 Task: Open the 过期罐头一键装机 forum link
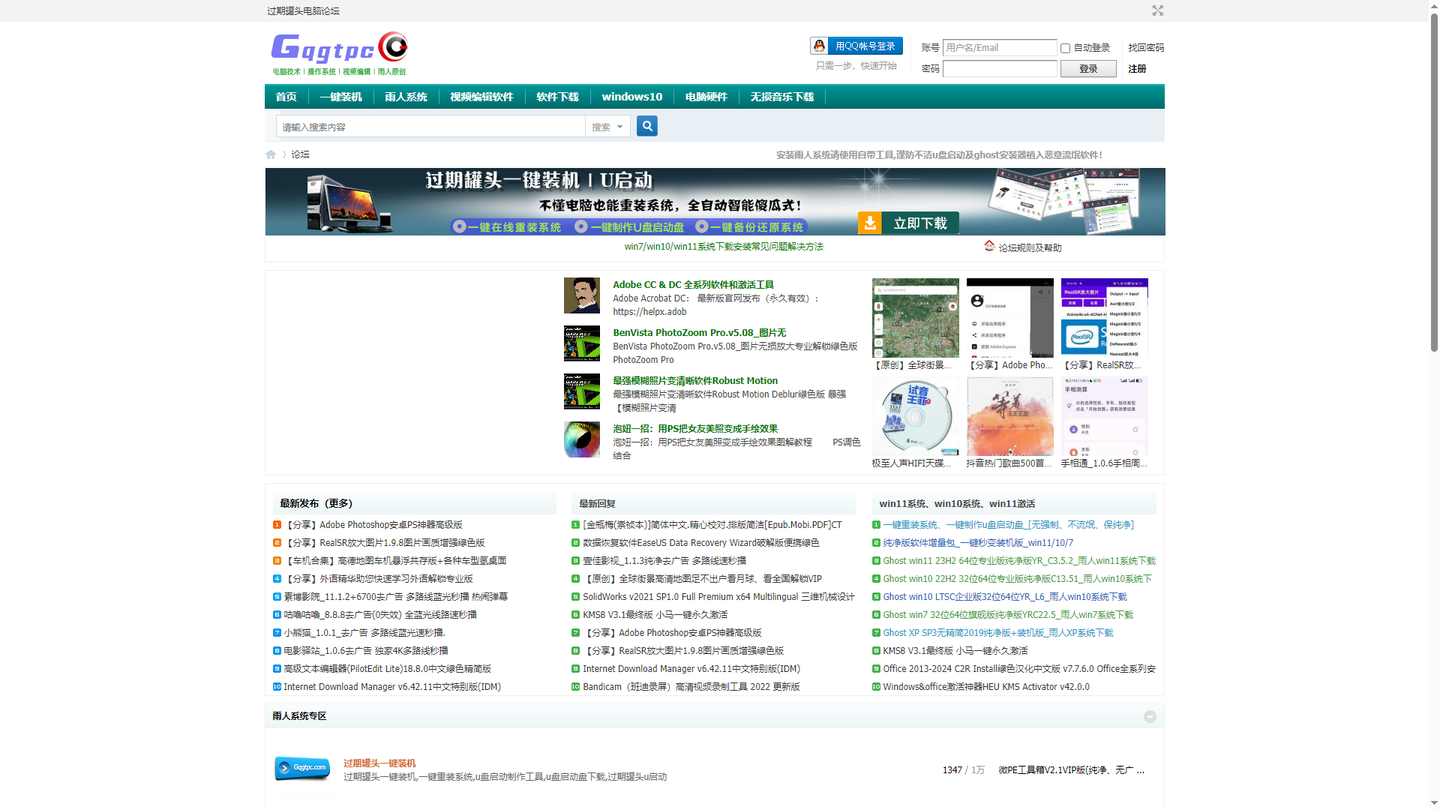[x=379, y=763]
